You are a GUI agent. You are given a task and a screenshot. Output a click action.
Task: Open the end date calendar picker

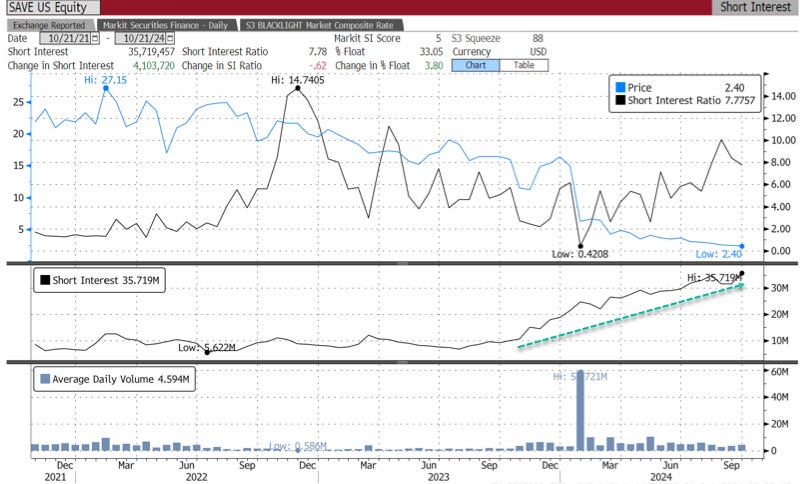pyautogui.click(x=171, y=37)
